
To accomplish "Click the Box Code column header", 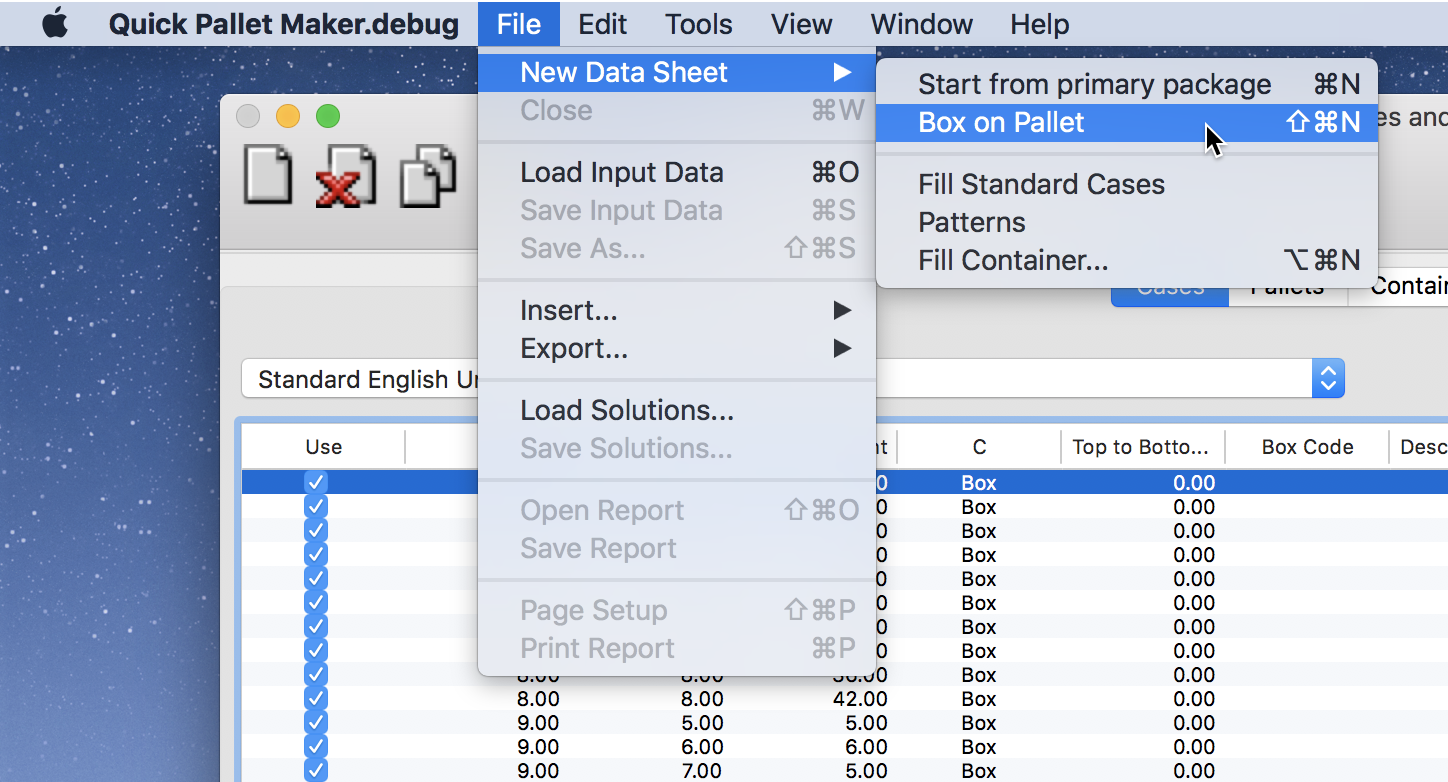I will pos(1307,447).
